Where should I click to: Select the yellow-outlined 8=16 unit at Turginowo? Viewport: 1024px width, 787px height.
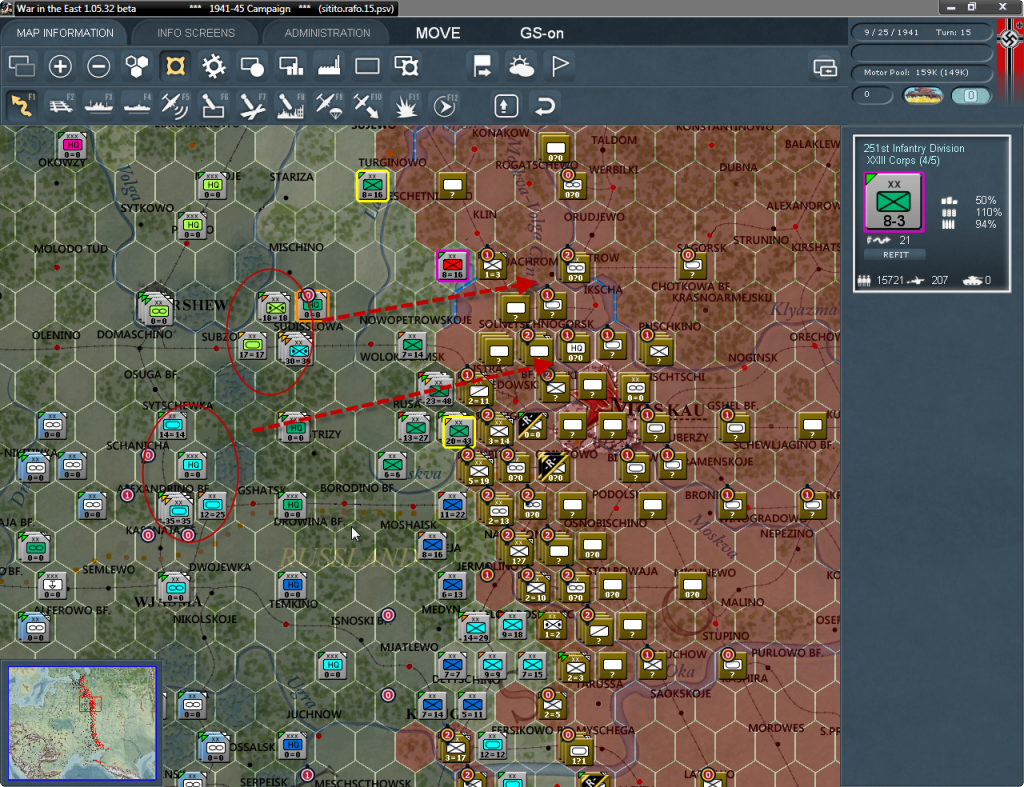click(373, 186)
